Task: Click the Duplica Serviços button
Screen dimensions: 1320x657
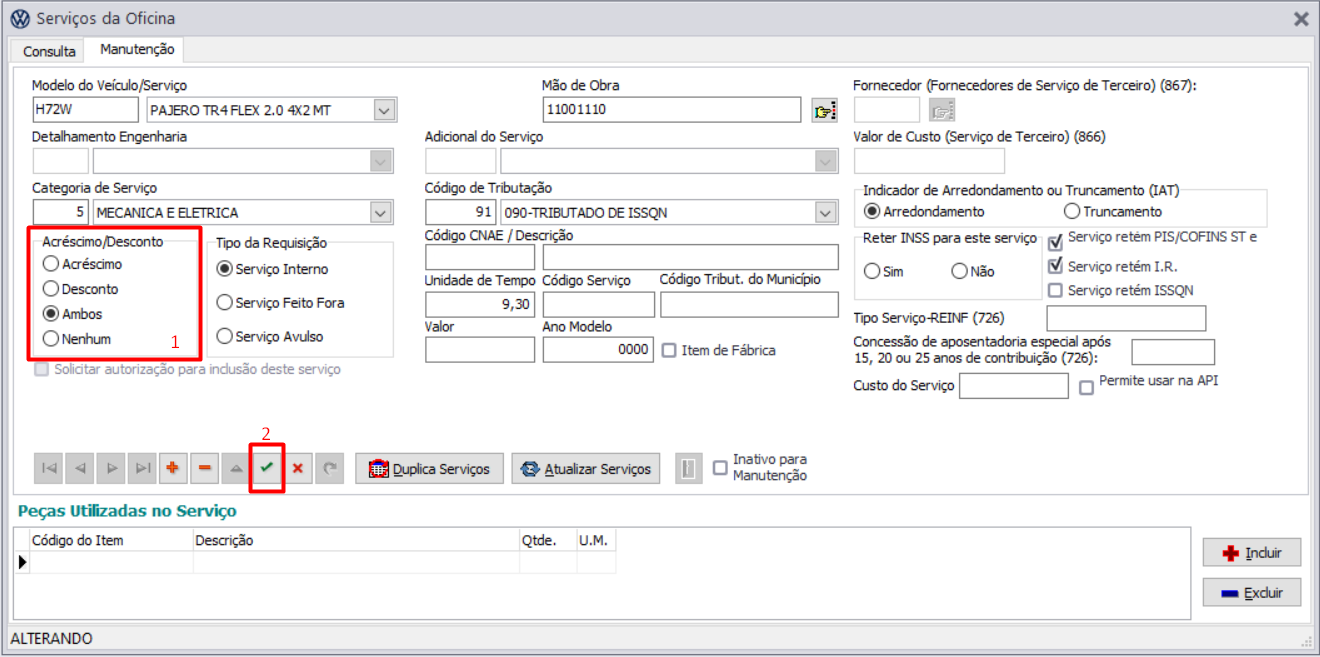Action: click(430, 468)
